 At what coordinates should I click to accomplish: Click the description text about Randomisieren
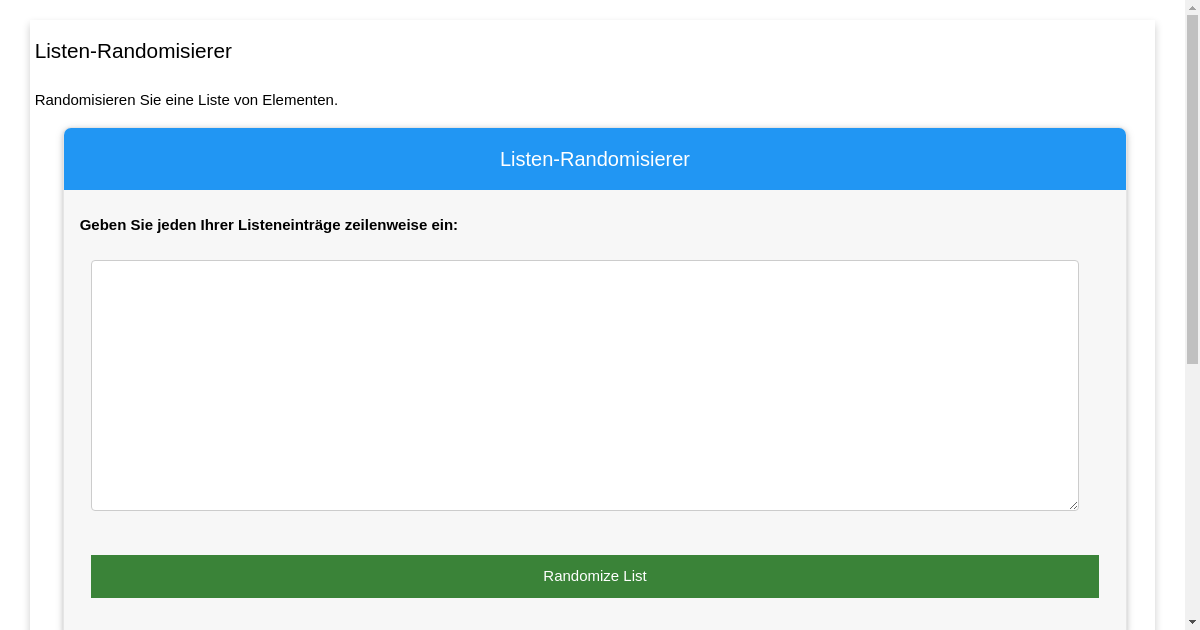tap(186, 100)
